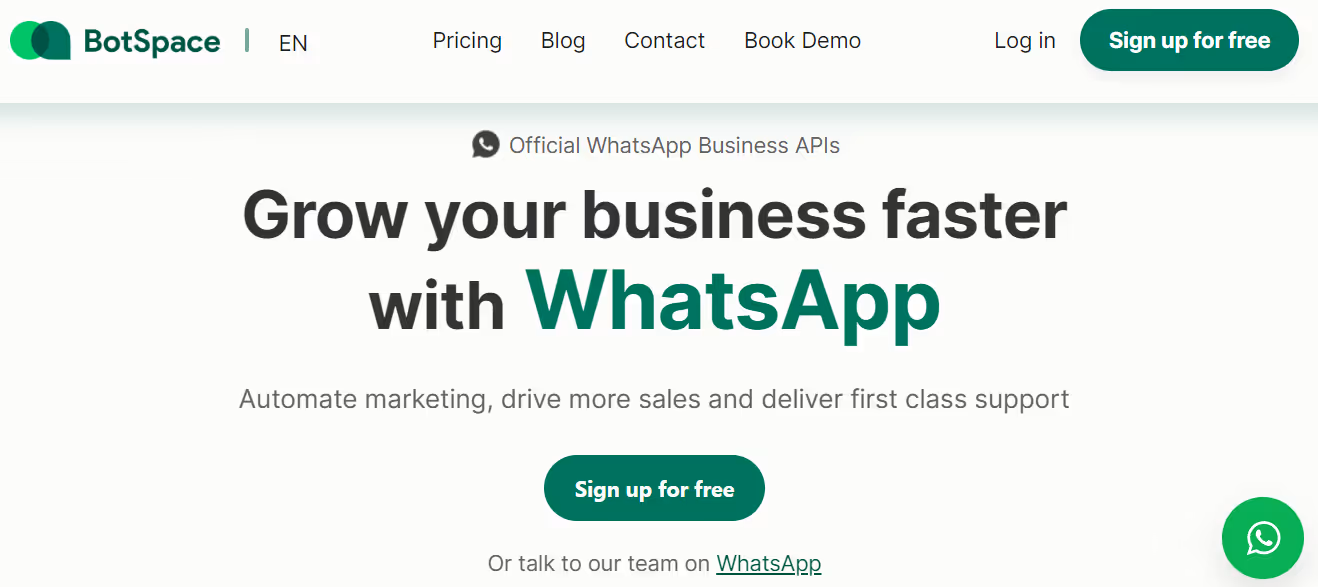Click the word 'with' in the headline
This screenshot has width=1318, height=587.
click(437, 304)
